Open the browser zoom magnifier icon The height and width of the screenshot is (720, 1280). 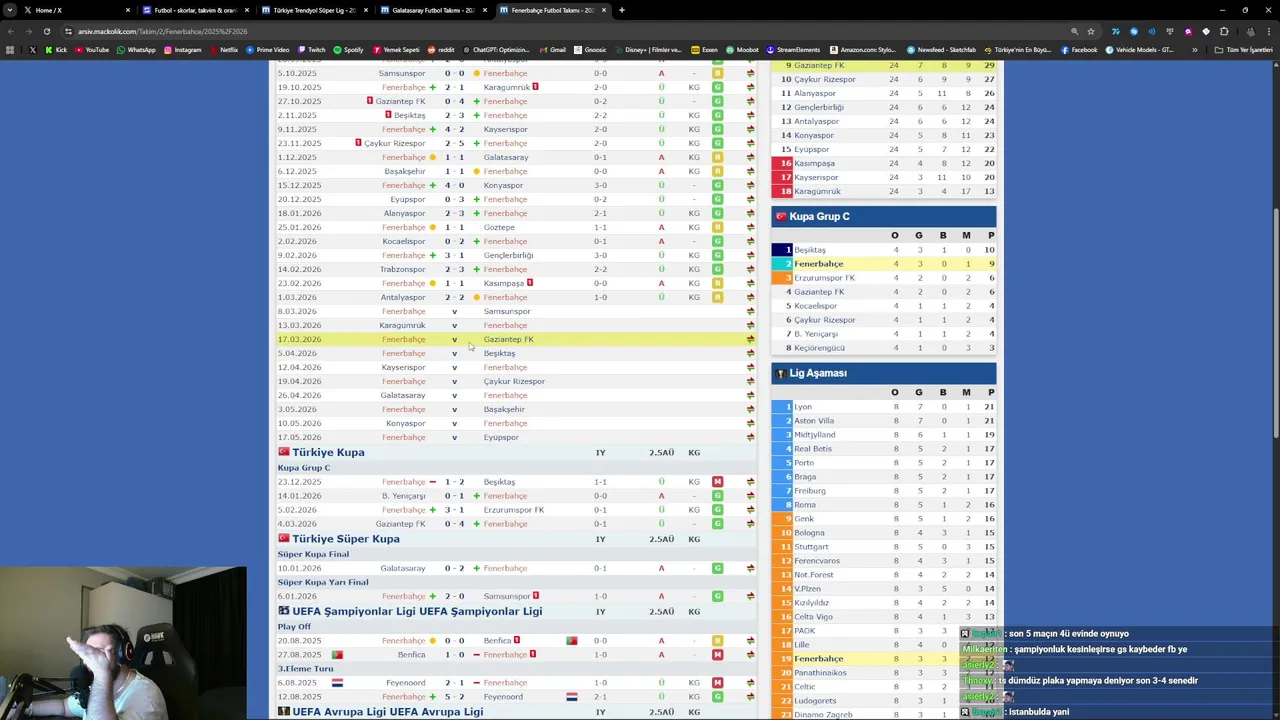click(x=1074, y=31)
